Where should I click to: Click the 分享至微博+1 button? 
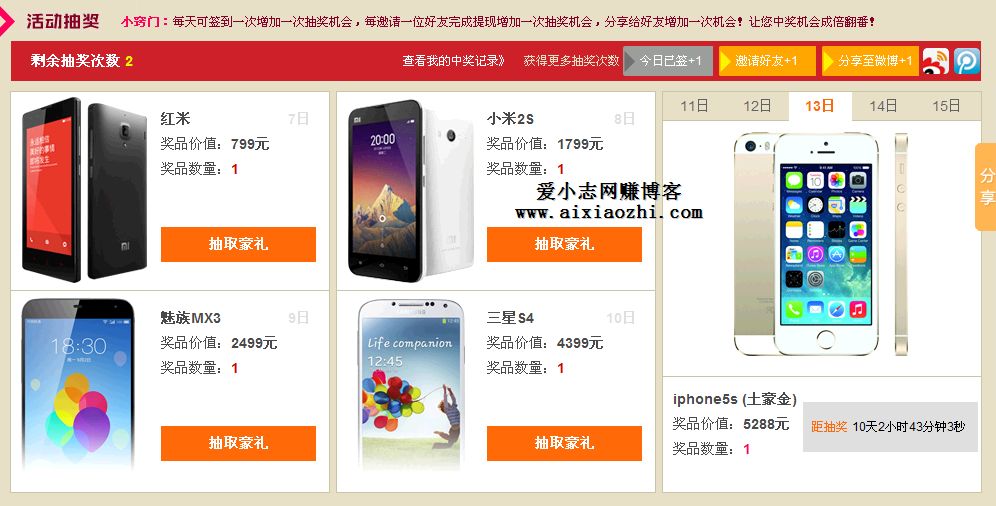(870, 61)
